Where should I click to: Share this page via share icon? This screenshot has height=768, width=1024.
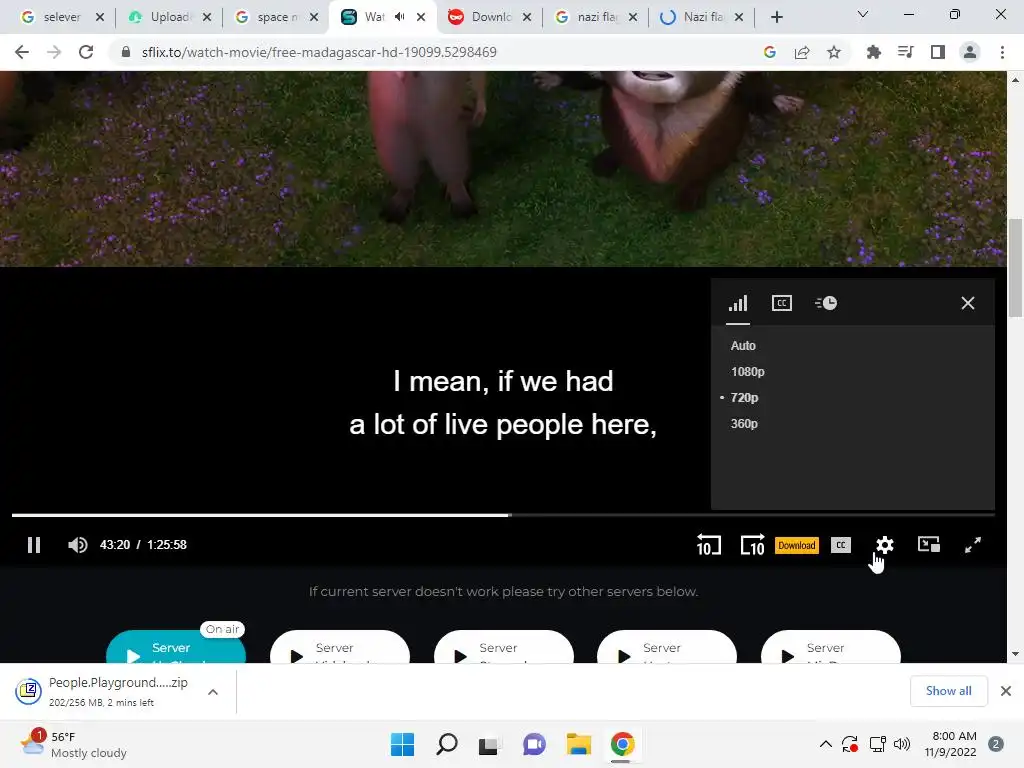pos(802,52)
